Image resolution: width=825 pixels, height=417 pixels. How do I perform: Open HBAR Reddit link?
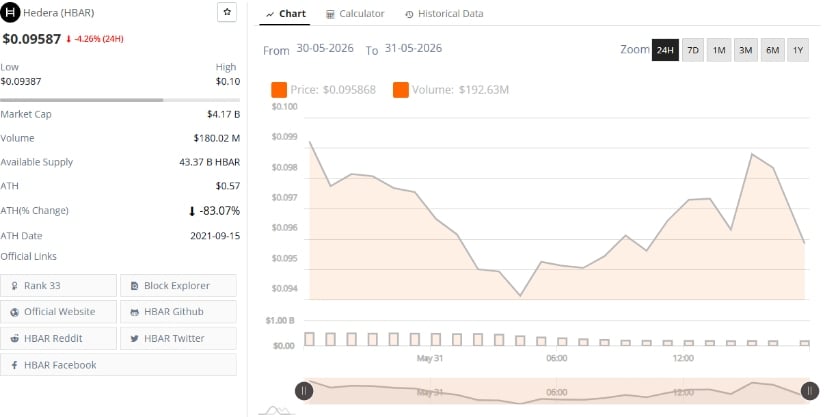click(58, 338)
